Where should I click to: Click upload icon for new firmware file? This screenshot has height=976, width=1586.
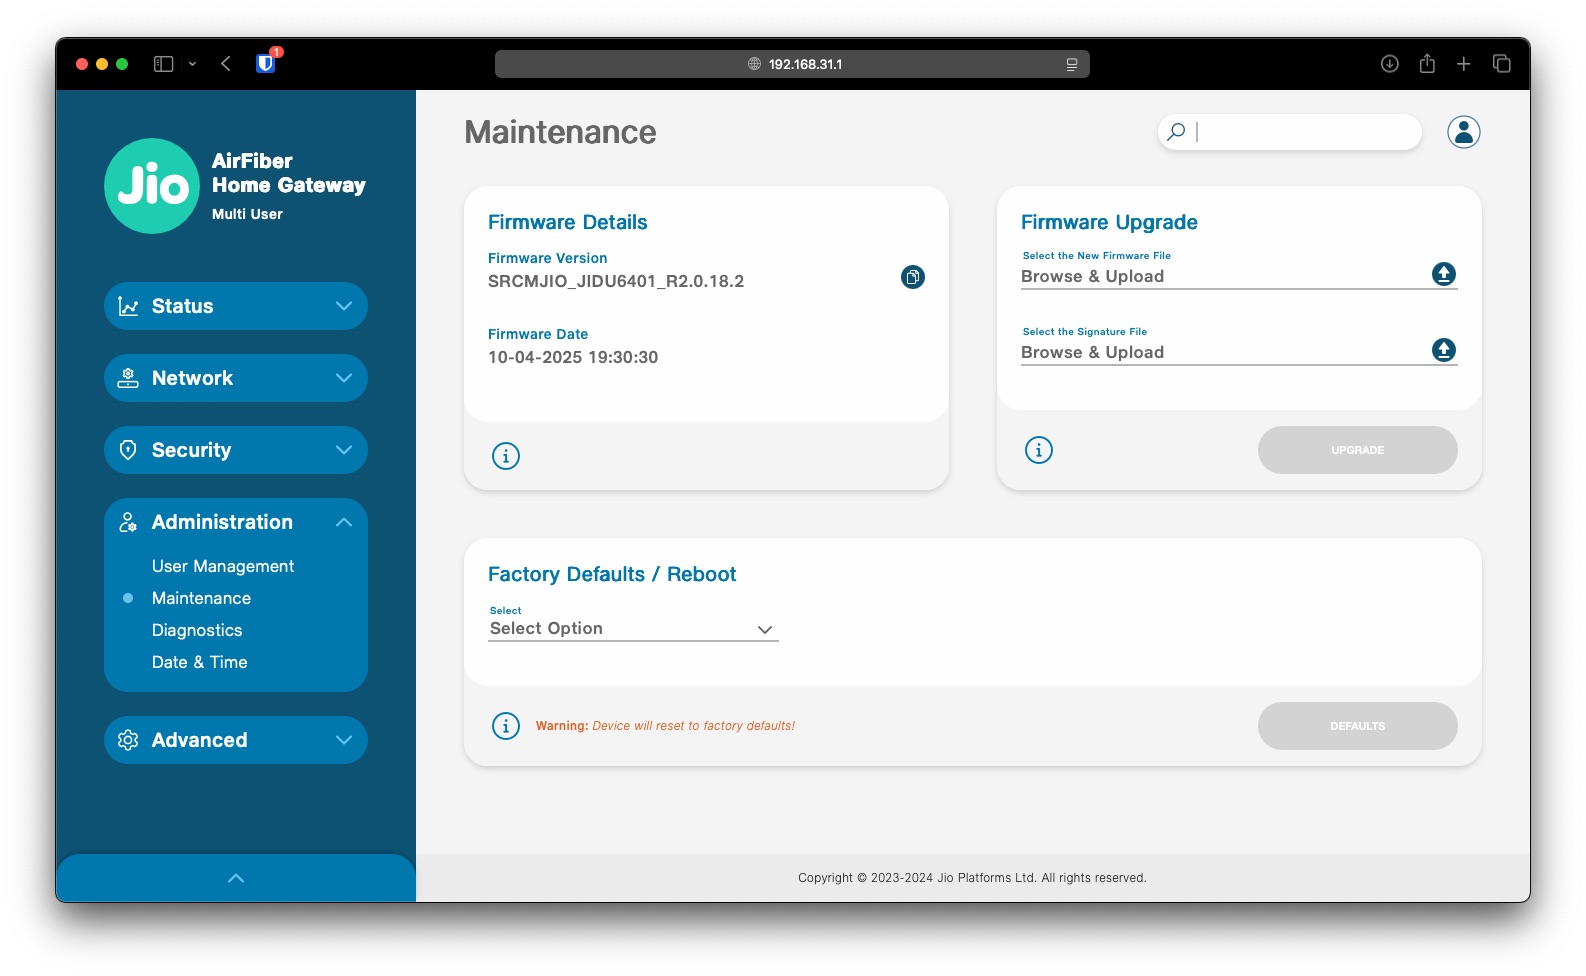coord(1443,274)
